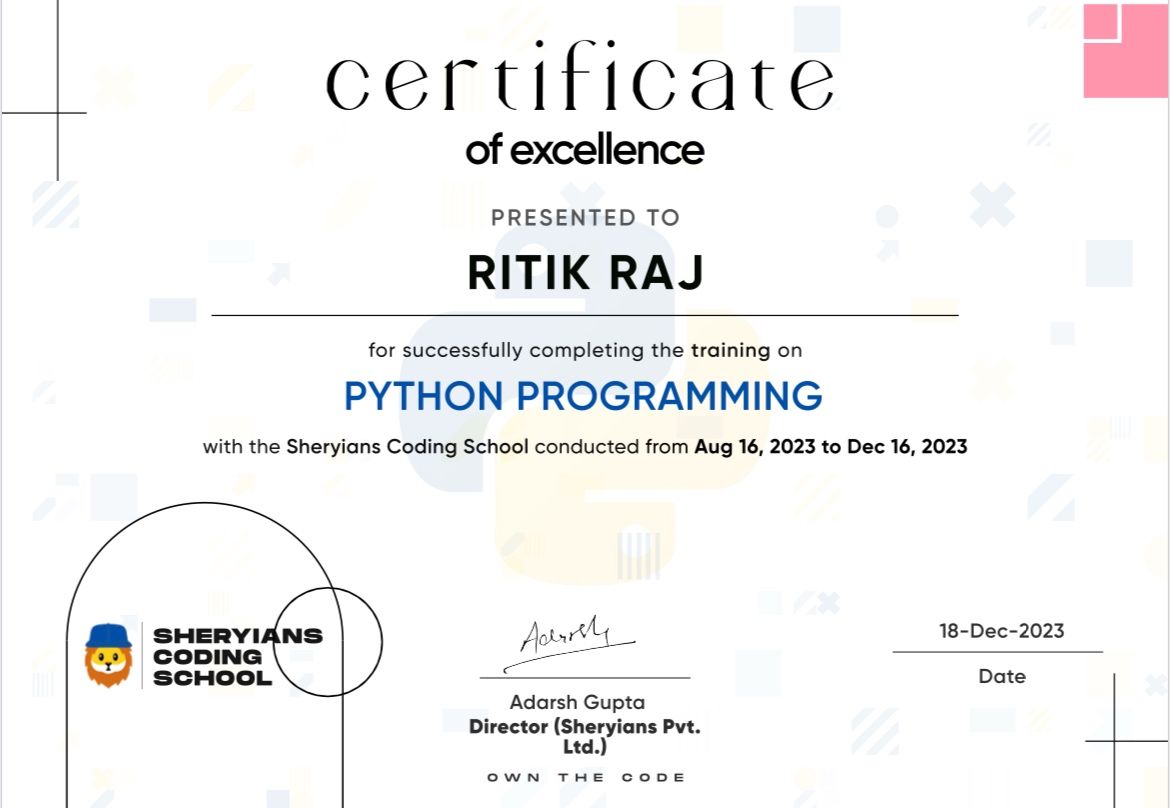The image size is (1170, 808).
Task: Click the 'SHERYIANS CODING SCHOOL' logo text
Action: (238, 657)
